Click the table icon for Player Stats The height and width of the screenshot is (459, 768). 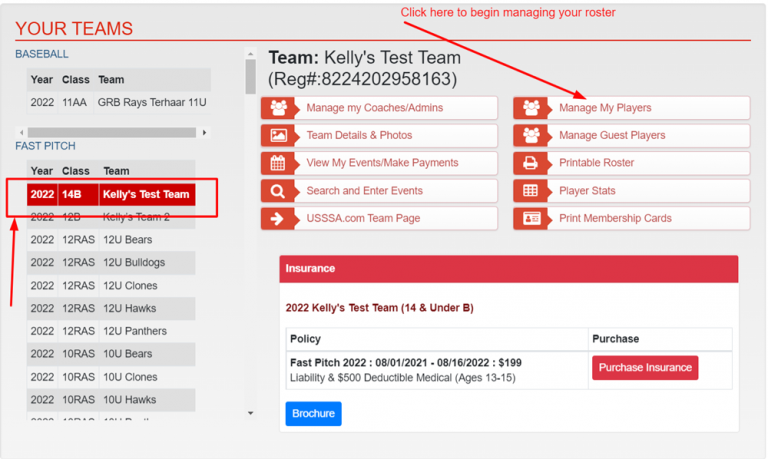[531, 191]
